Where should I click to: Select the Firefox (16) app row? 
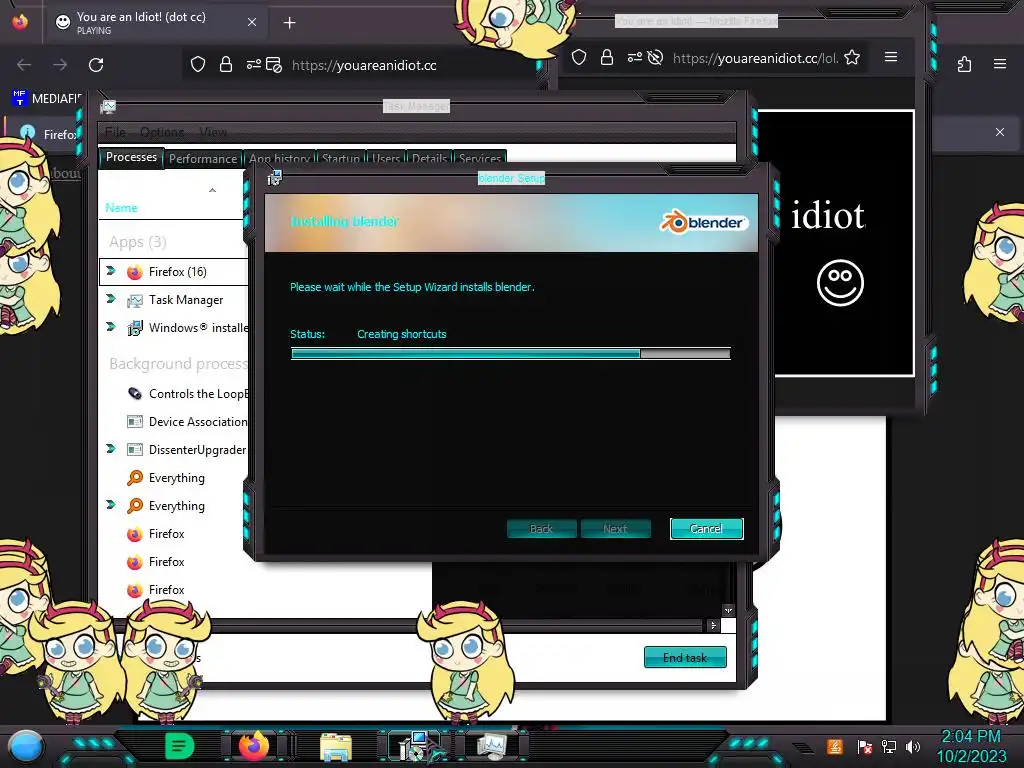pyautogui.click(x=174, y=272)
